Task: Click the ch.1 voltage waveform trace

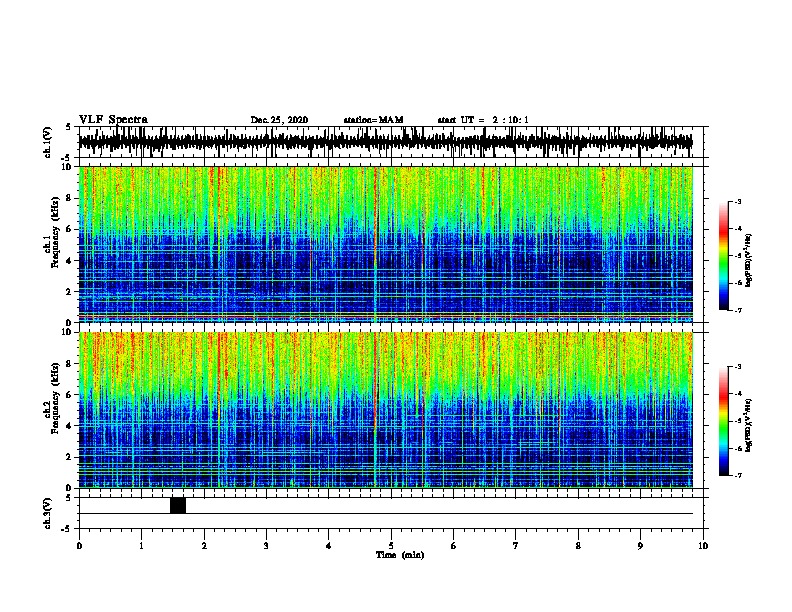Action: tap(386, 141)
